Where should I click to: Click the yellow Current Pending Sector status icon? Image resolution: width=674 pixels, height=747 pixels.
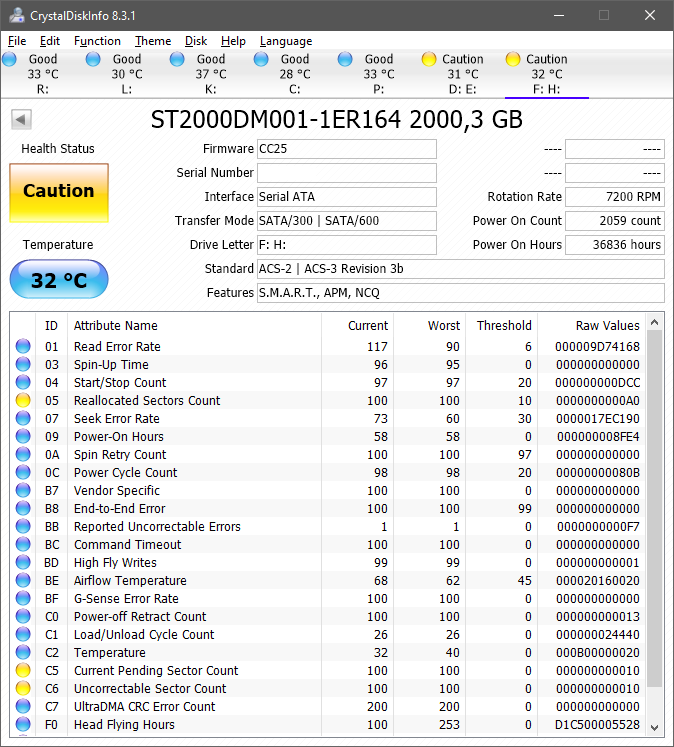coord(23,671)
